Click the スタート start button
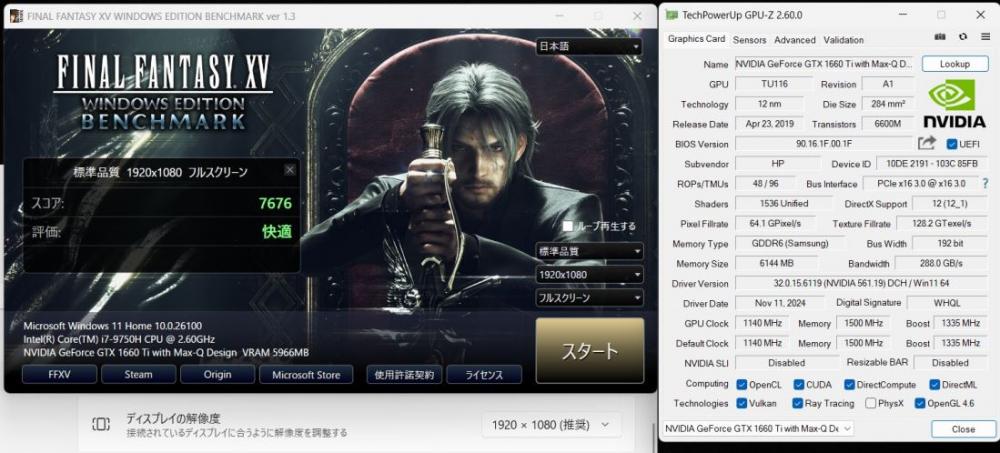1000x453 pixels. coord(589,350)
